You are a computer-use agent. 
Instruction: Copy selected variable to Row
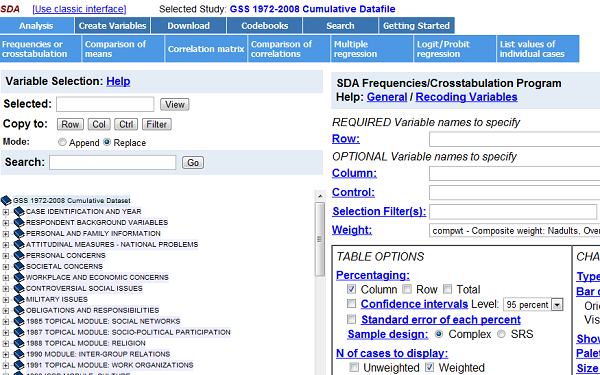[70, 124]
